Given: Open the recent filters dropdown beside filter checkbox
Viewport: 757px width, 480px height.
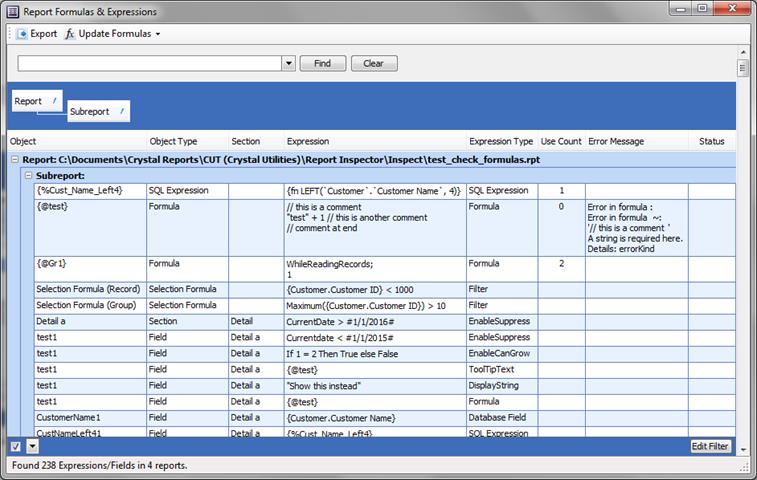Looking at the screenshot, I should 32,446.
